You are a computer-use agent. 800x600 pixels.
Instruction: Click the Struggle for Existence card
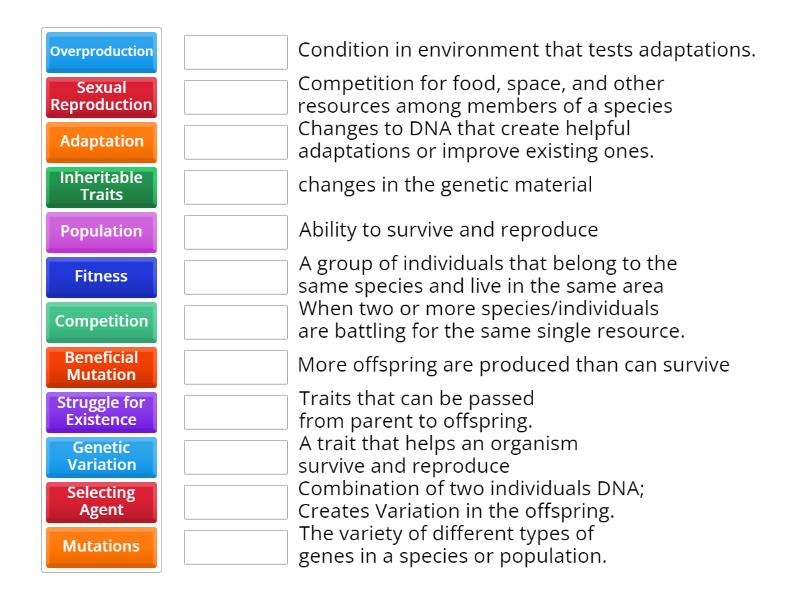click(100, 412)
